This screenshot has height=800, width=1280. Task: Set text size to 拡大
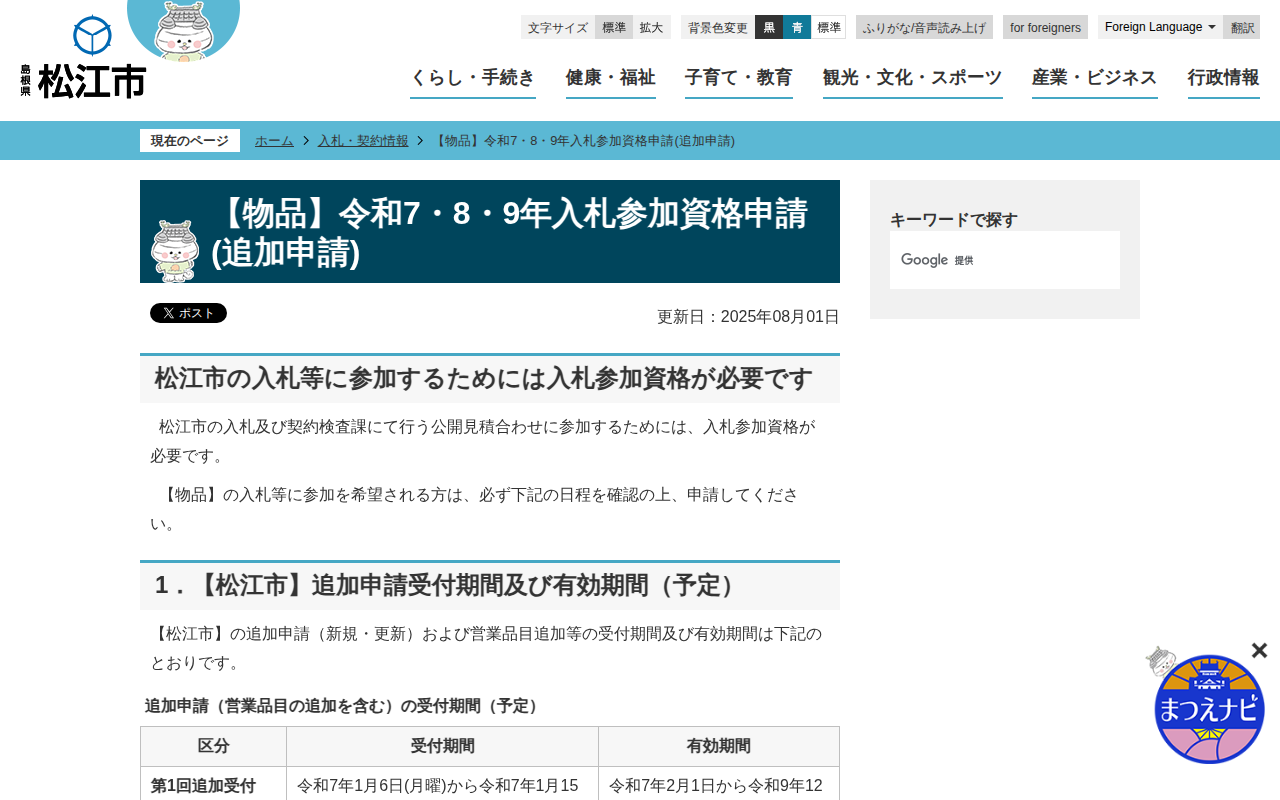pyautogui.click(x=651, y=27)
